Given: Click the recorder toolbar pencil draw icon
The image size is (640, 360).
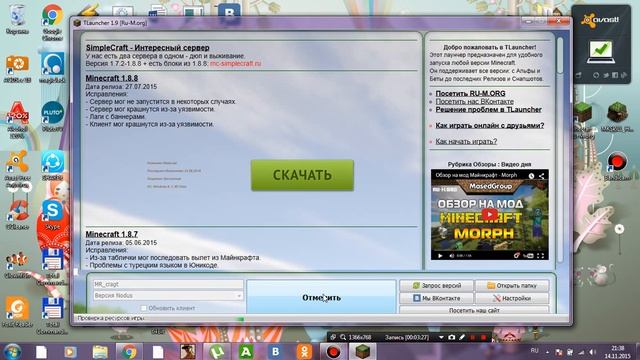Looking at the screenshot, I should (x=462, y=337).
